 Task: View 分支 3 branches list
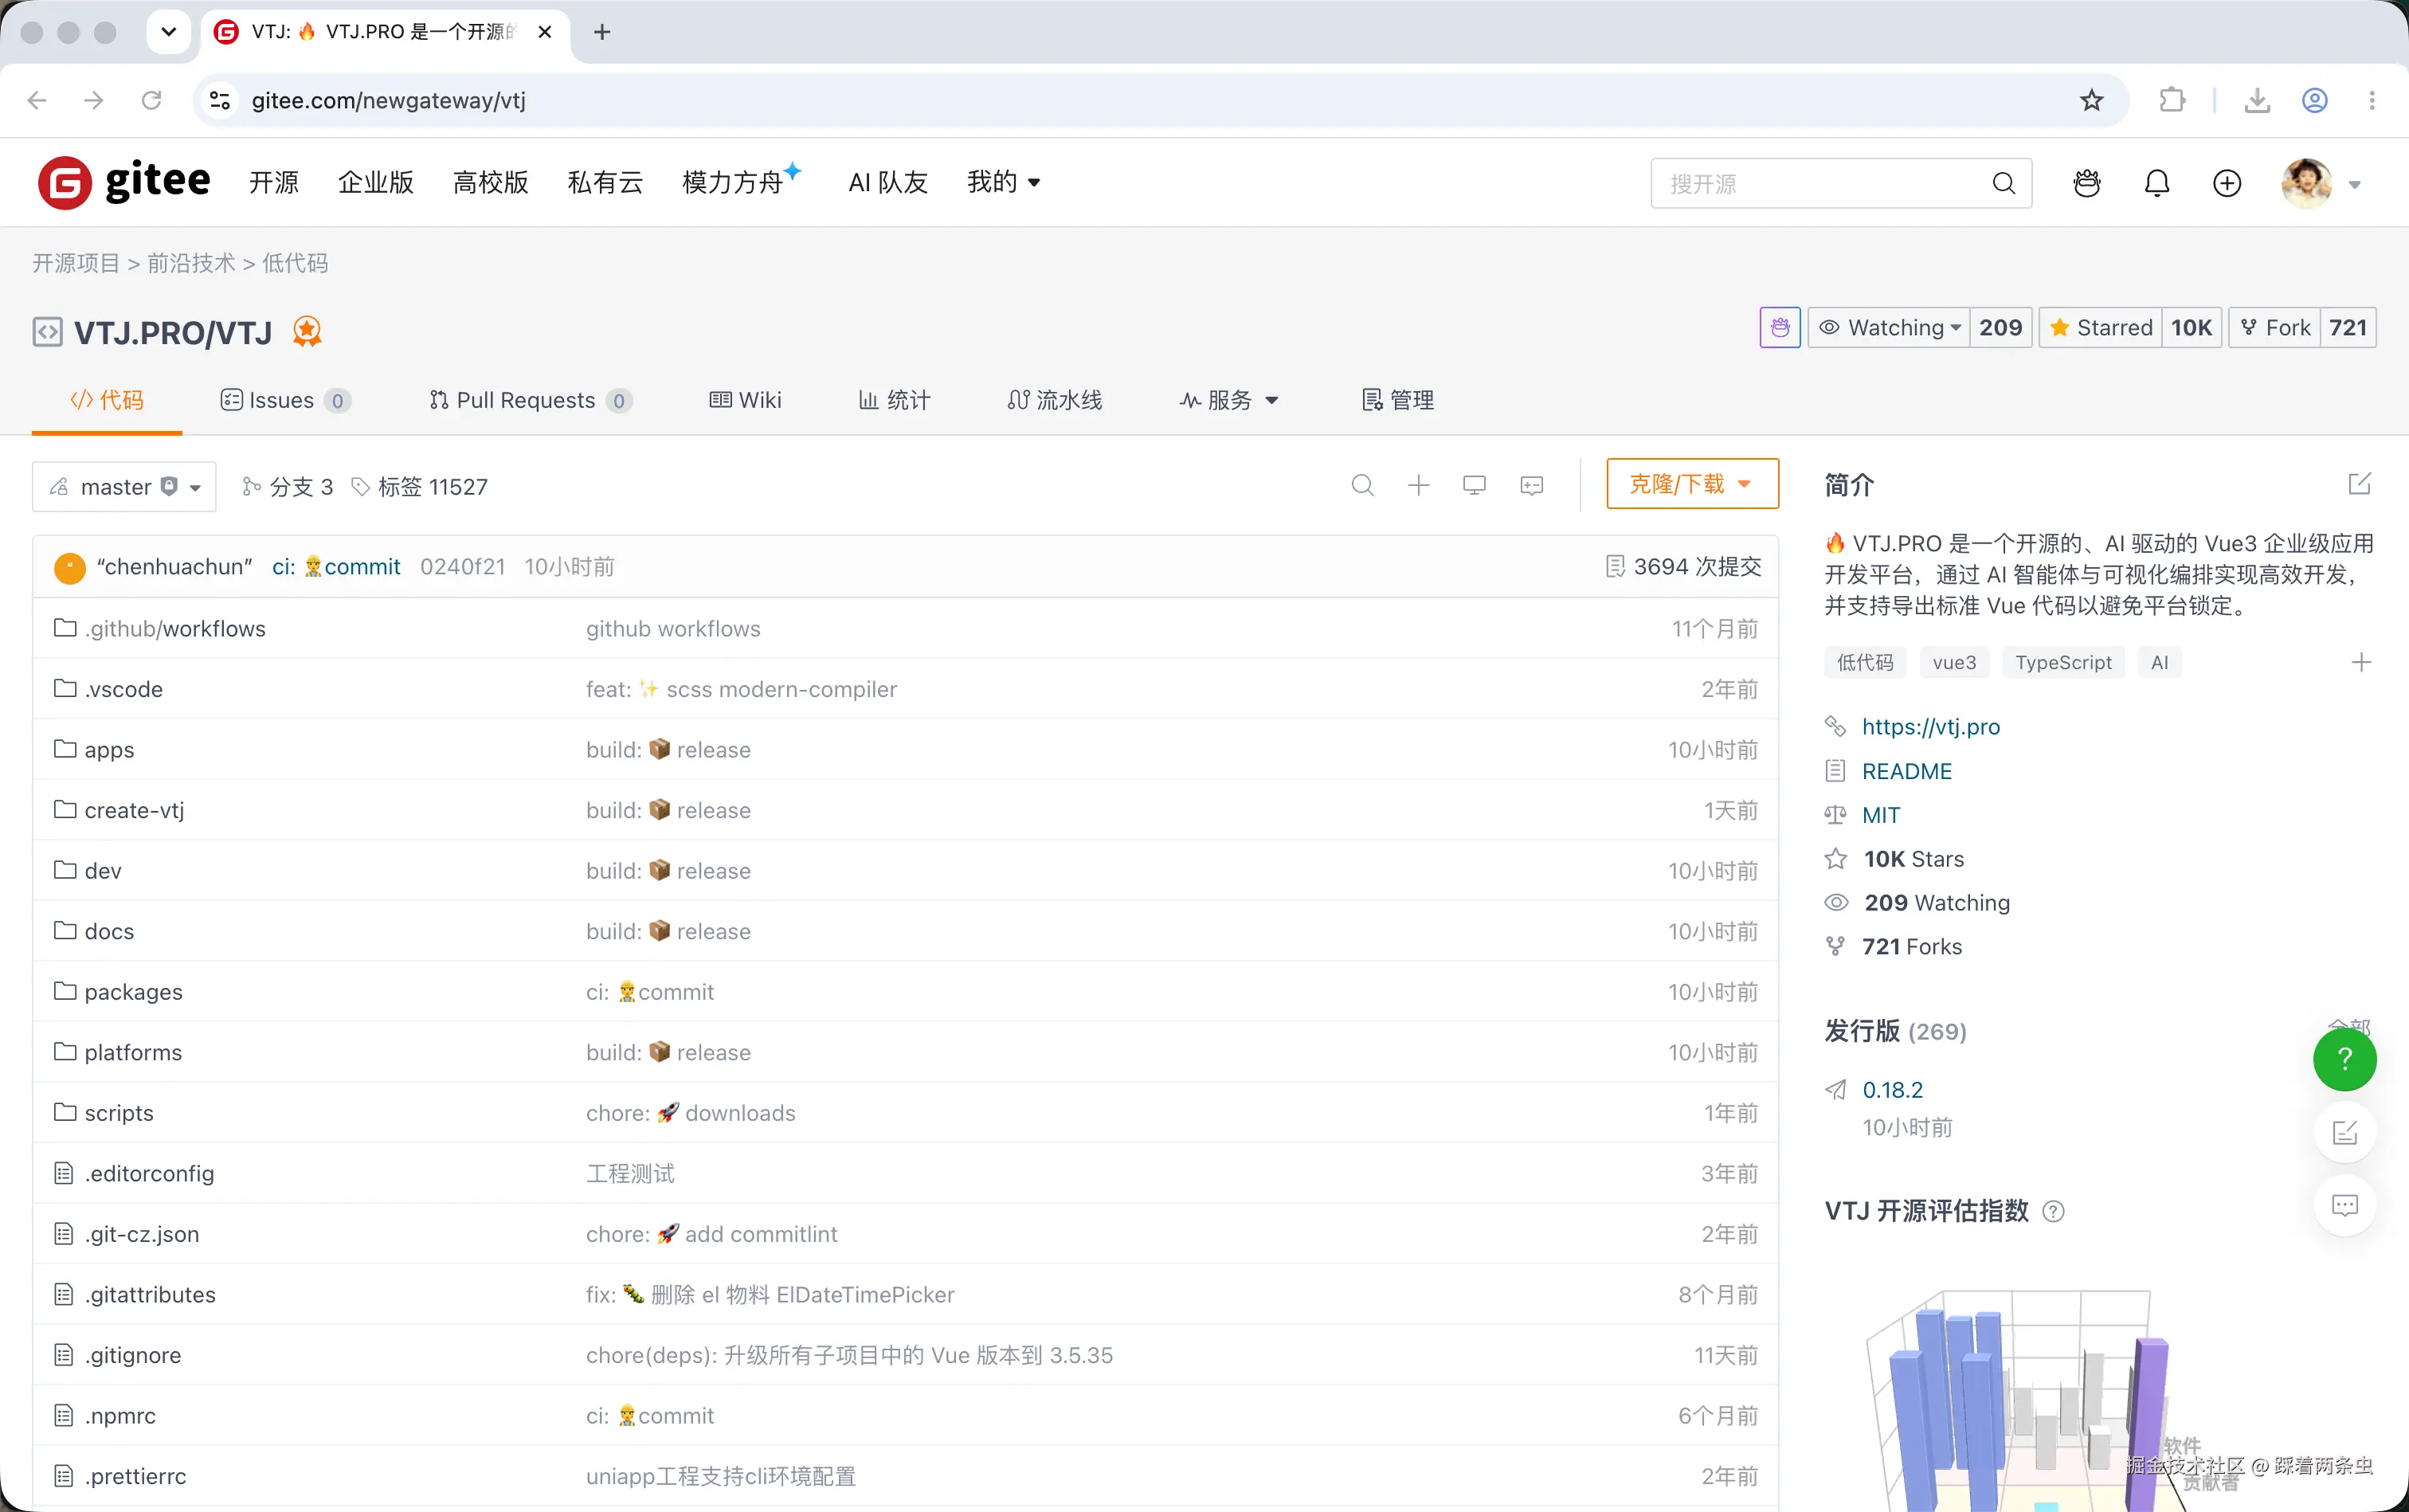(x=288, y=486)
